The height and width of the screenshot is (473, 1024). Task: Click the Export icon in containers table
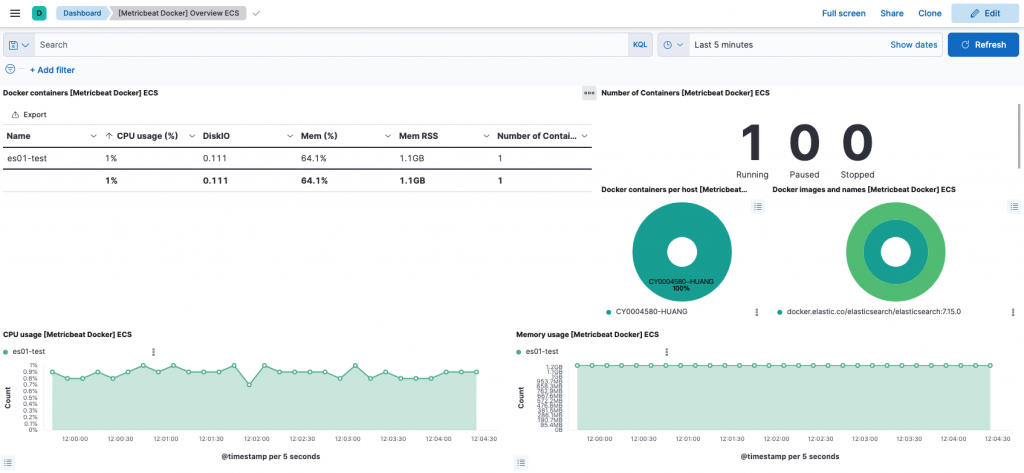click(x=16, y=114)
